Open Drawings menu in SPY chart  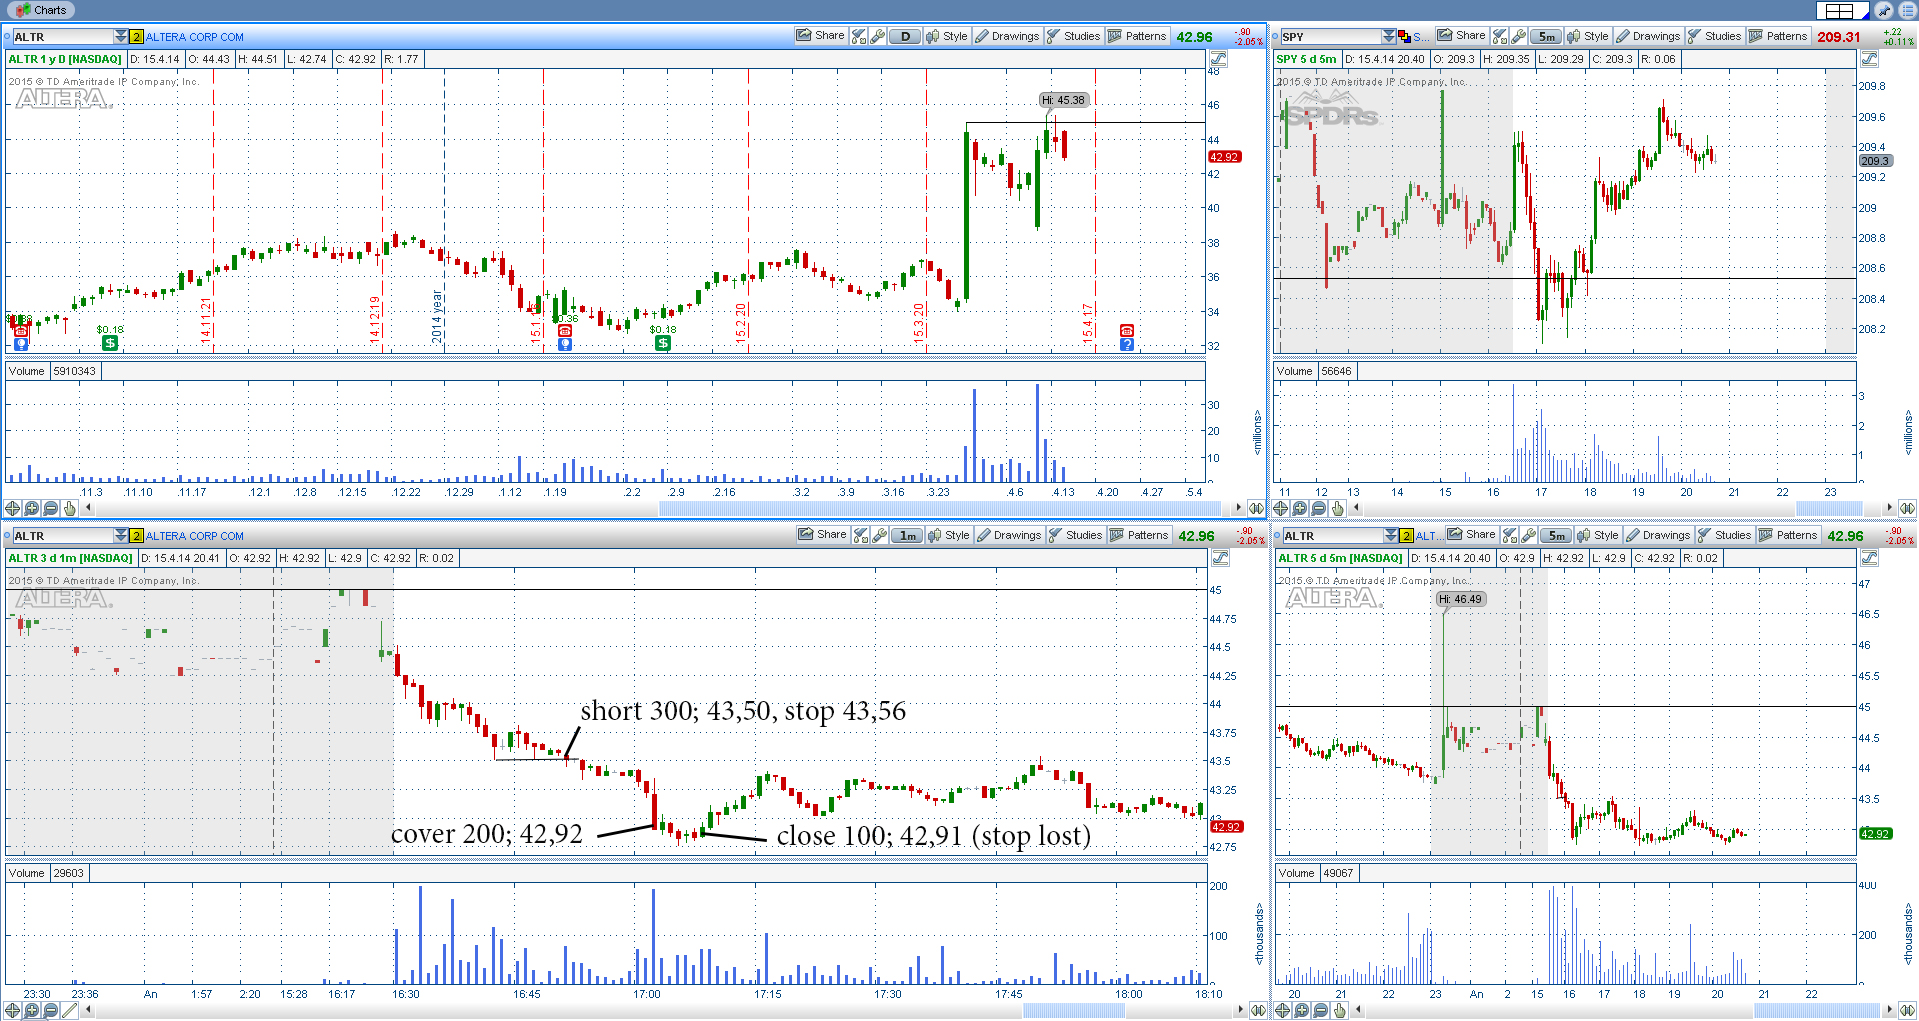coord(1648,36)
